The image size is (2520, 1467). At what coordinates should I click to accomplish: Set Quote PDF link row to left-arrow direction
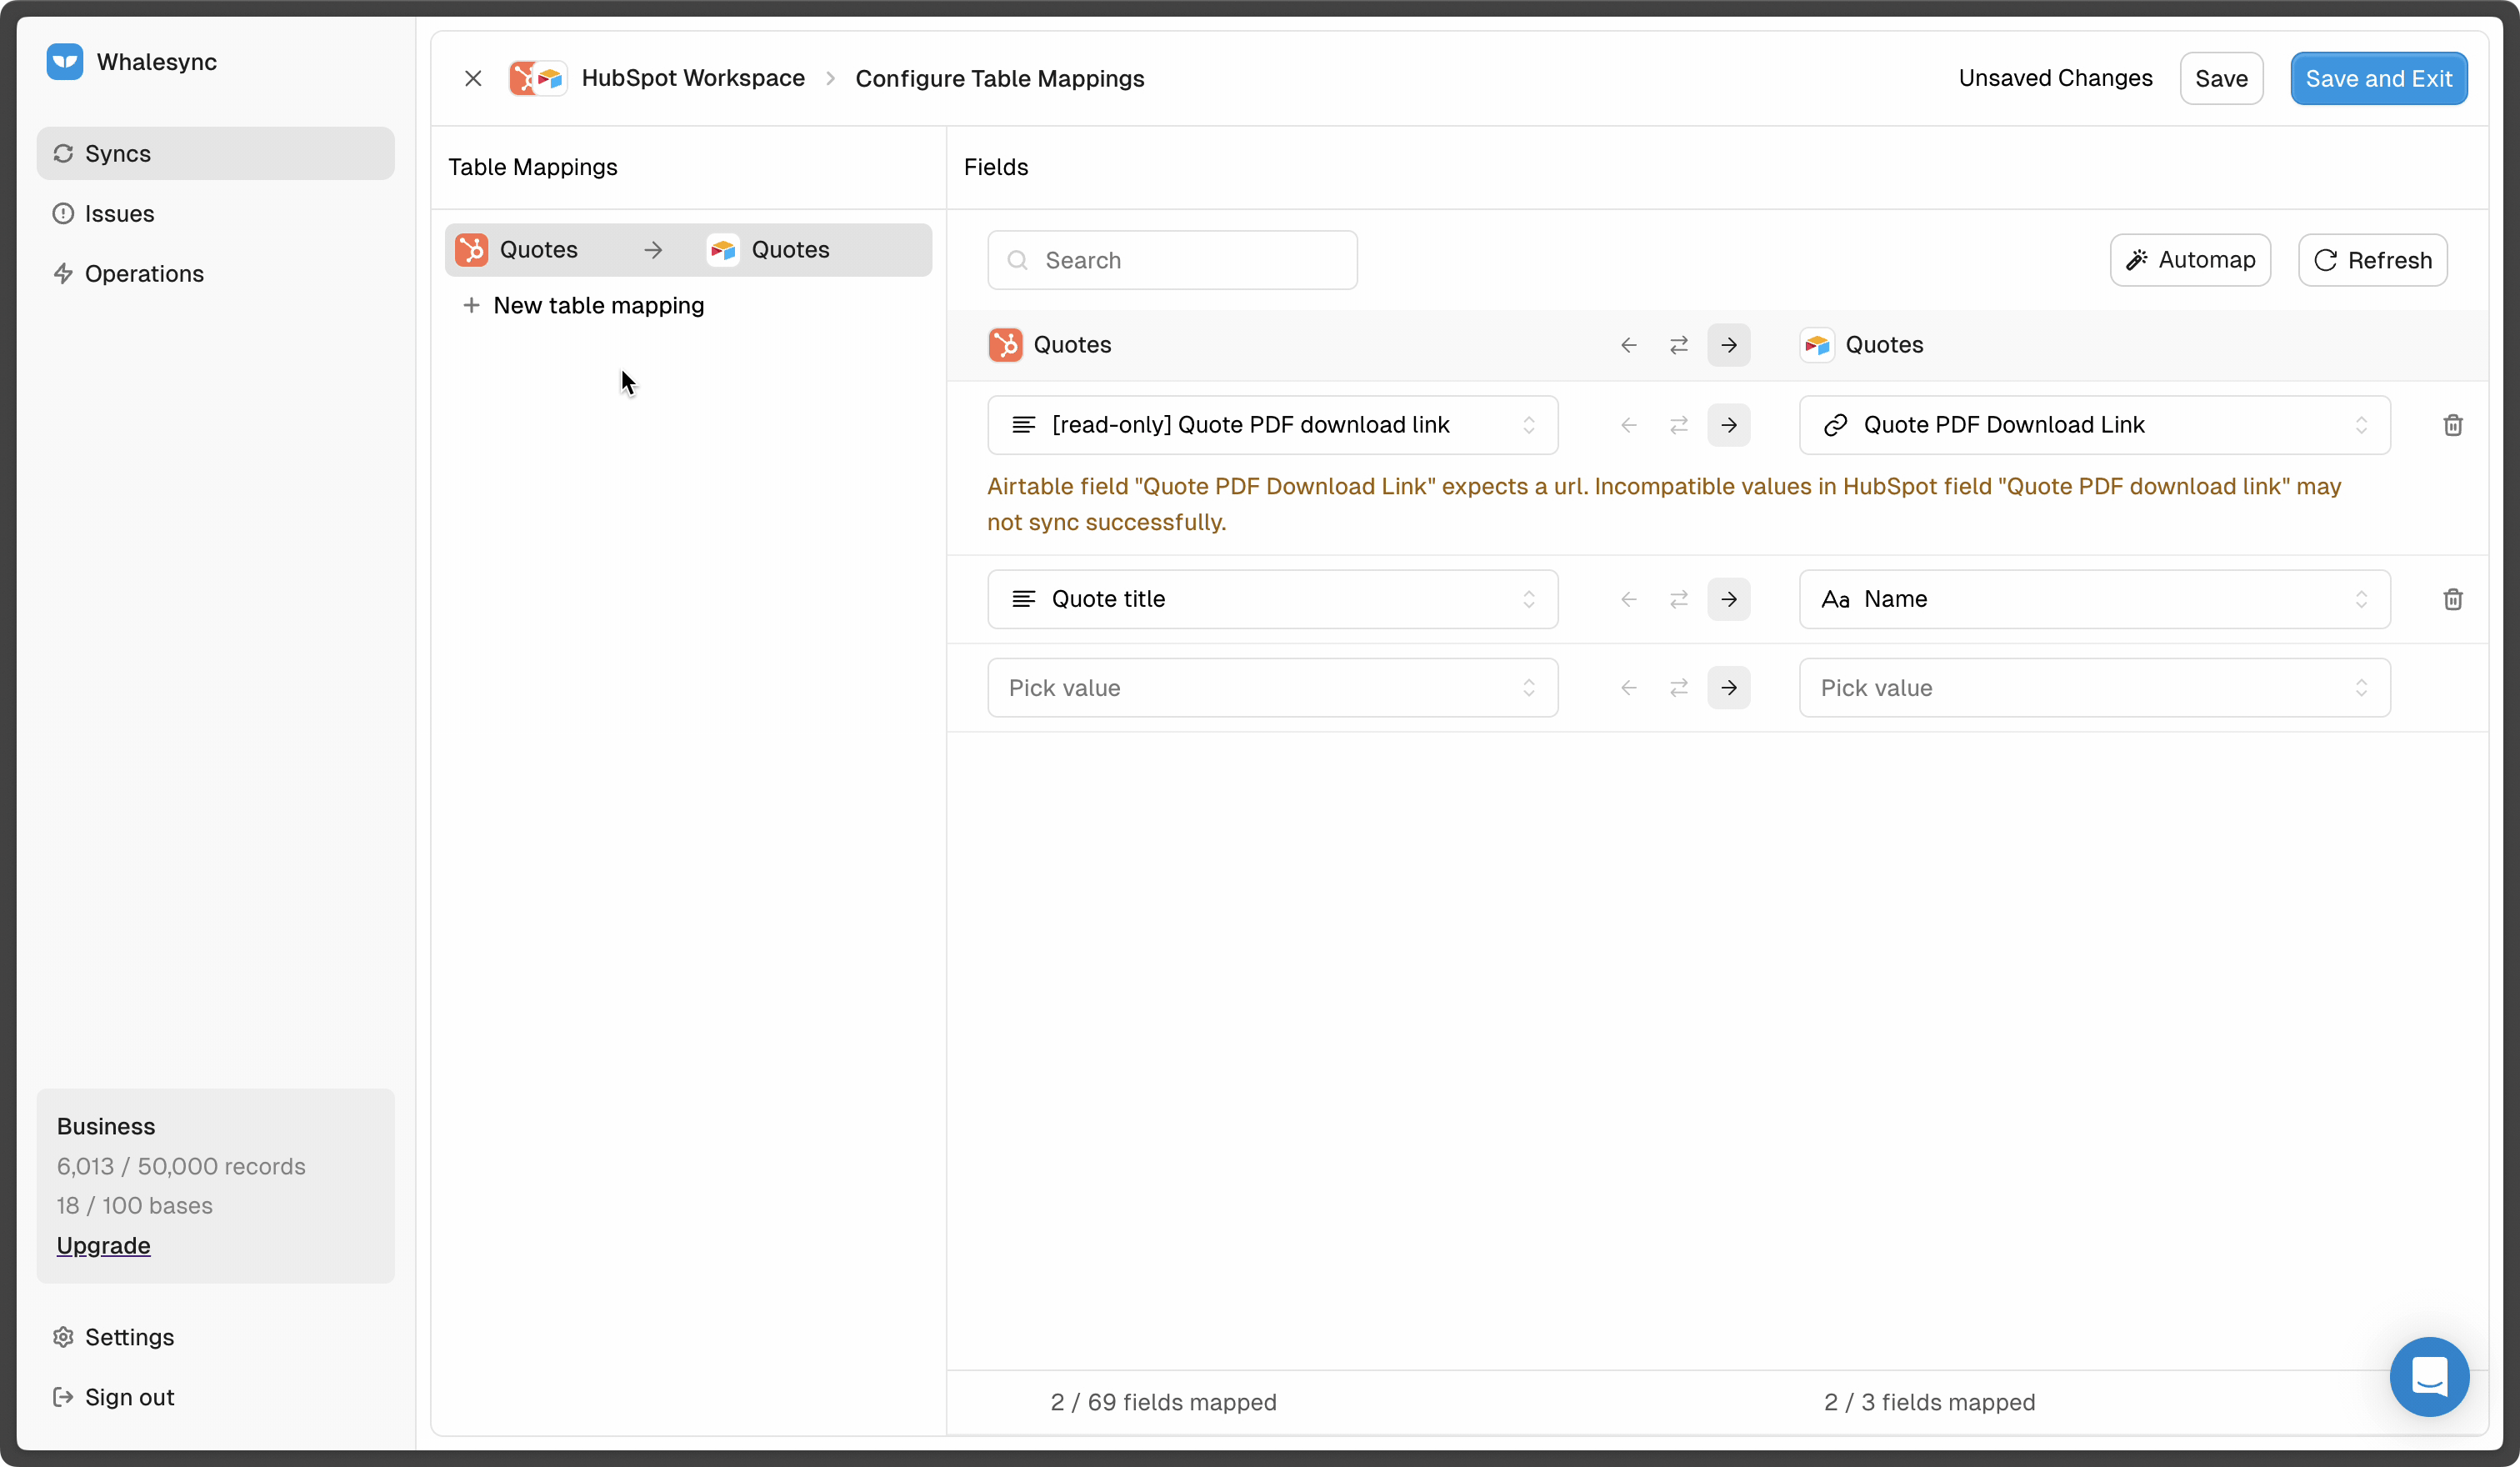[1628, 425]
